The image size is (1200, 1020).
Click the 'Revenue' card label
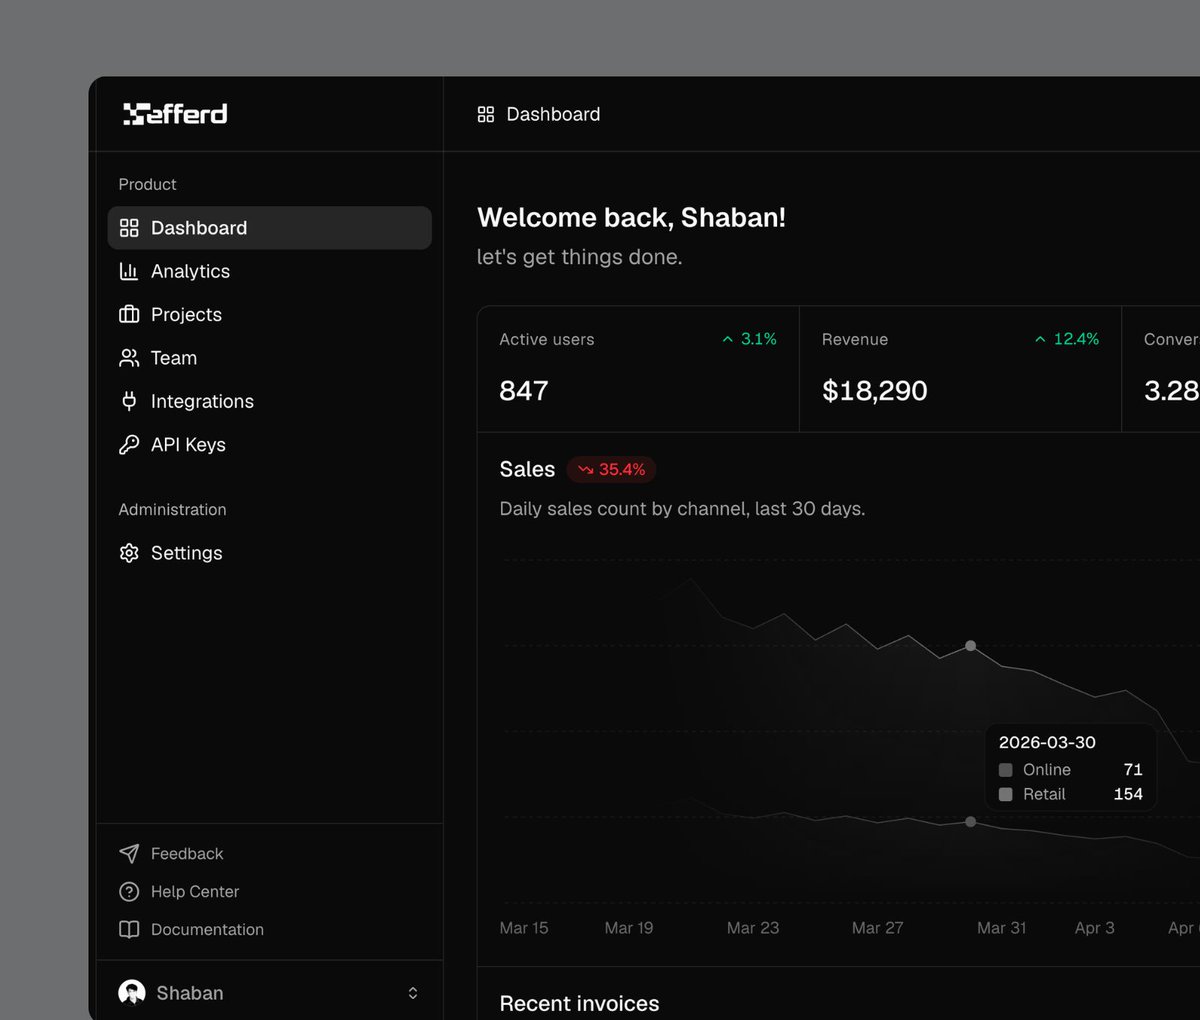(855, 340)
